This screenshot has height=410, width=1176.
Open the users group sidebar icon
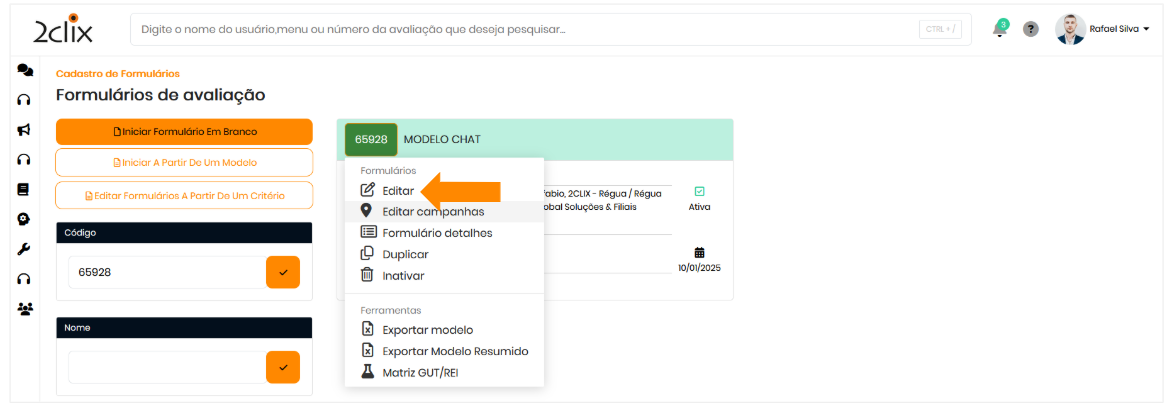pos(25,309)
